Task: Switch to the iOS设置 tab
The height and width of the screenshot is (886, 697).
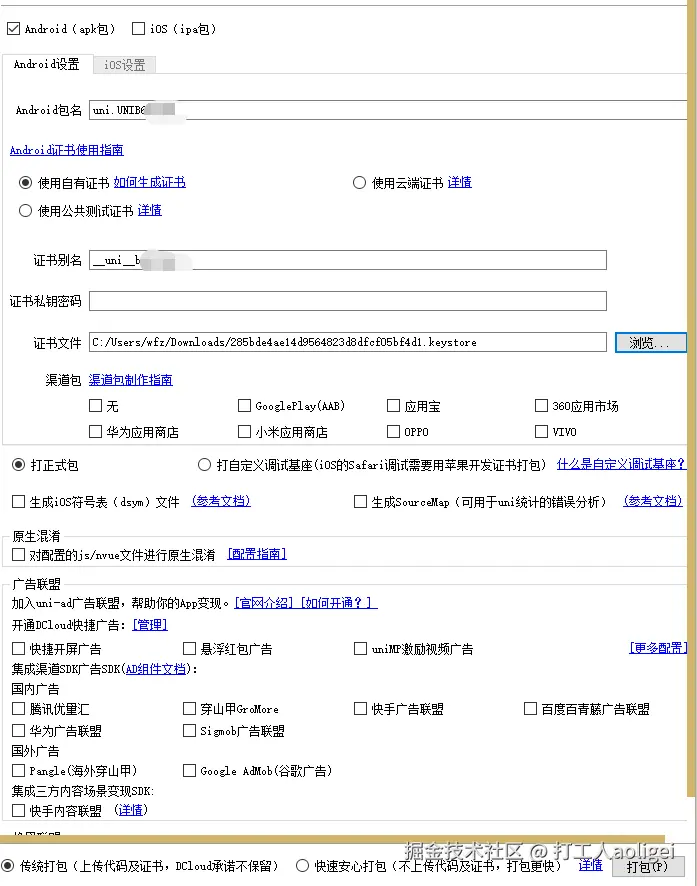Action: pyautogui.click(x=124, y=65)
